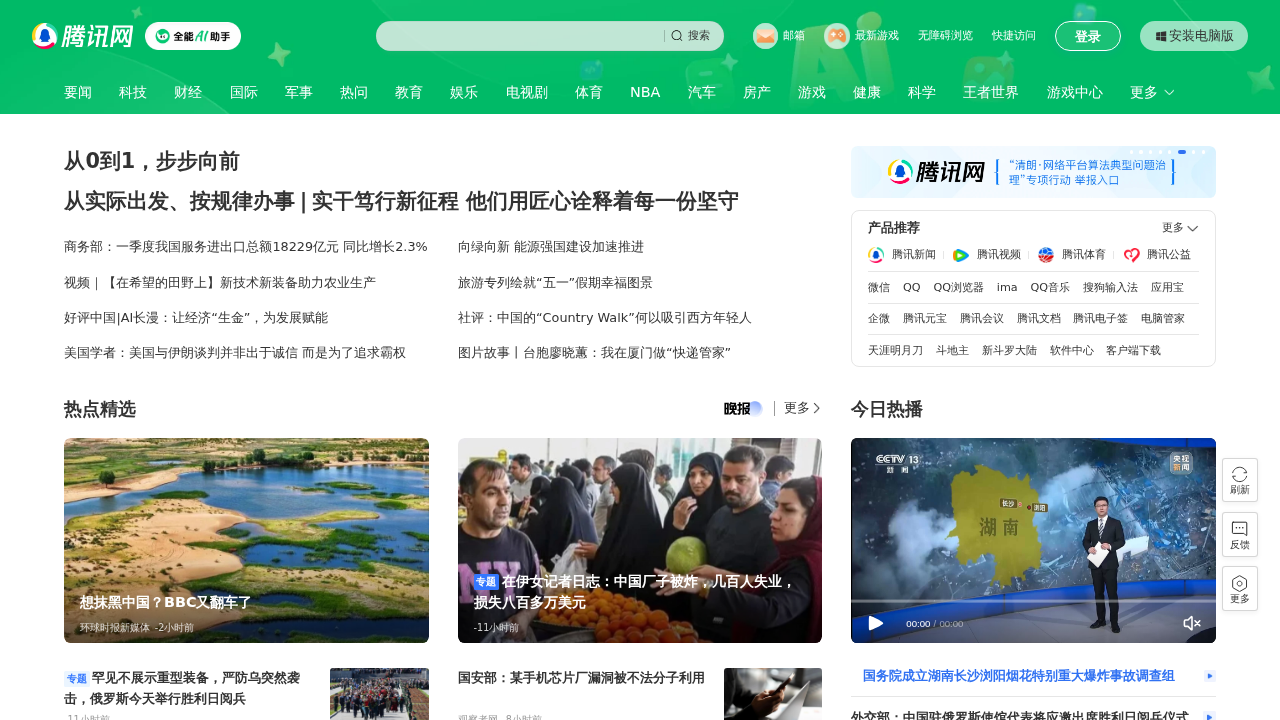1280x720 pixels.
Task: Open 国务院成立湖南长沙浏阳 headline
Action: (1018, 676)
